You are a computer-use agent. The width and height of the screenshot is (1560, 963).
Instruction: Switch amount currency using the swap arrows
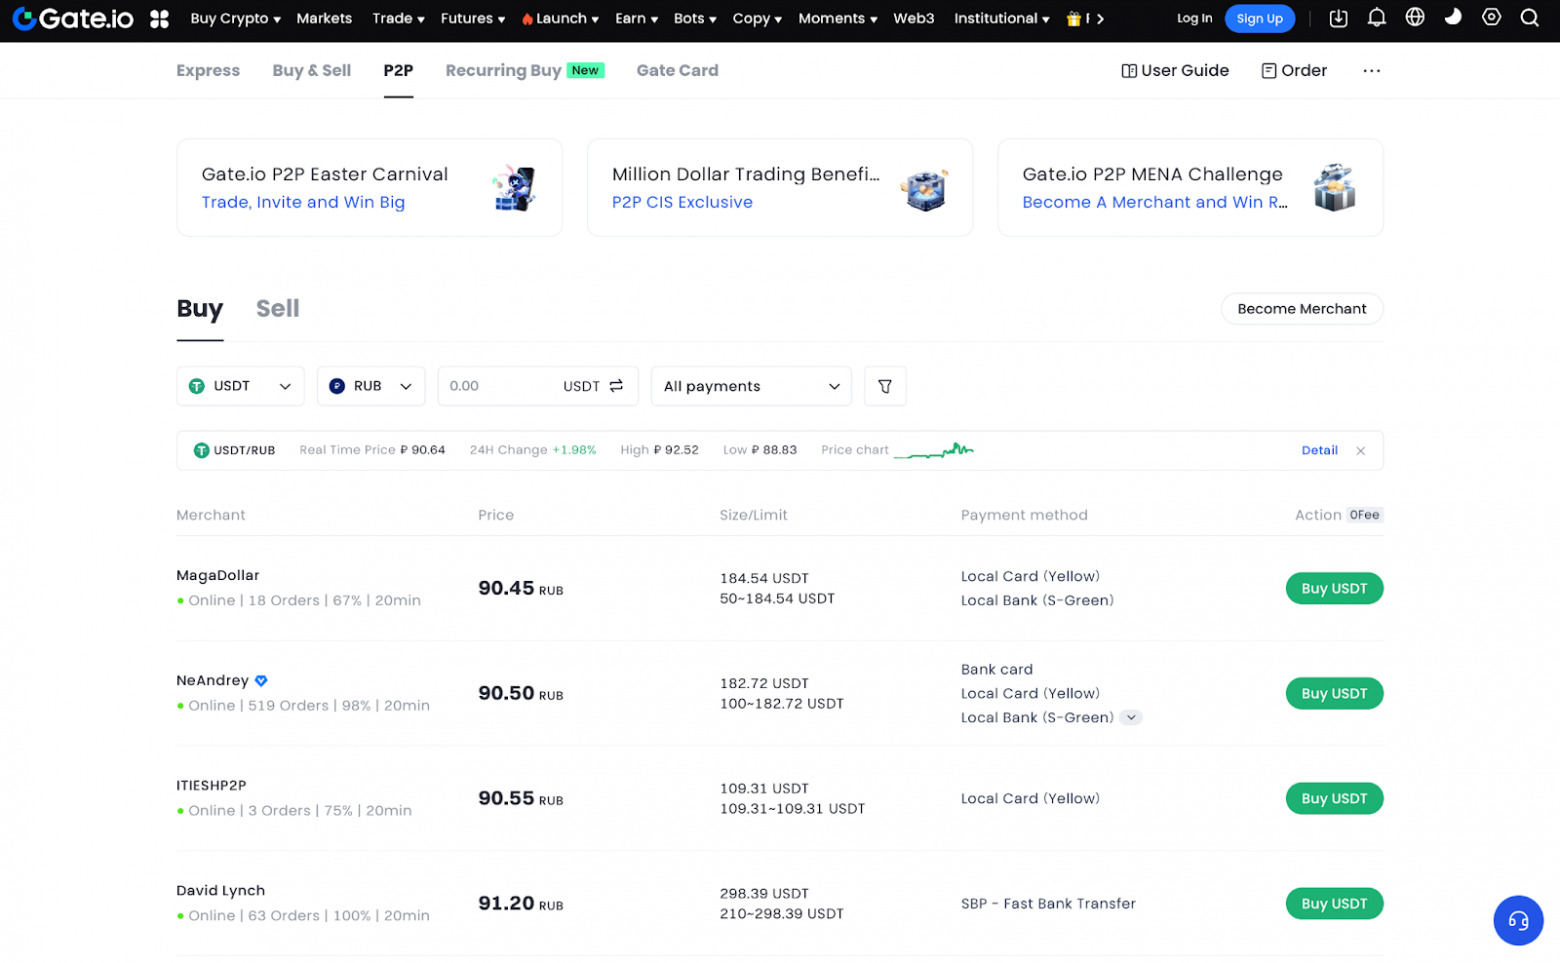coord(616,386)
